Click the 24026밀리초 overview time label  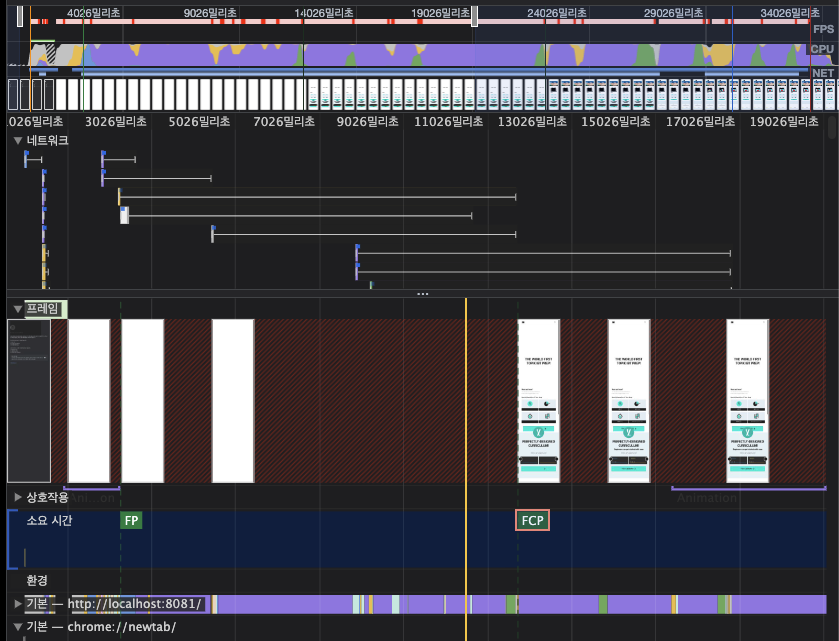556,13
